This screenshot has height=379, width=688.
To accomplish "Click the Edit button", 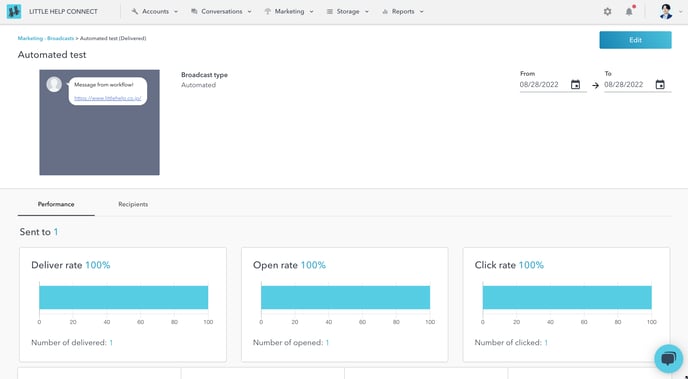I will coord(635,40).
